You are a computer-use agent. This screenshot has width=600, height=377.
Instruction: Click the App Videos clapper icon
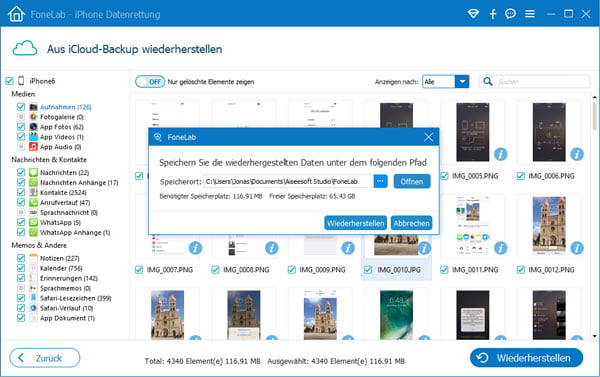pos(34,137)
